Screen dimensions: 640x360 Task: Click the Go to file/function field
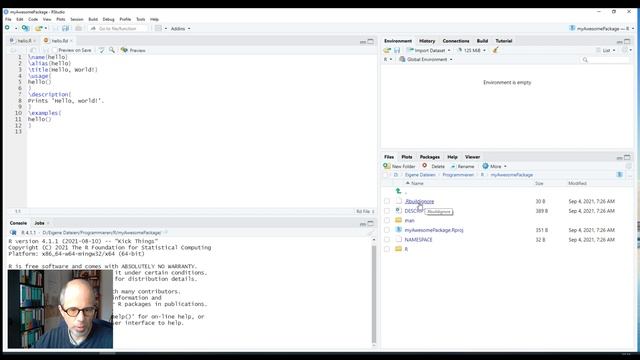point(118,29)
